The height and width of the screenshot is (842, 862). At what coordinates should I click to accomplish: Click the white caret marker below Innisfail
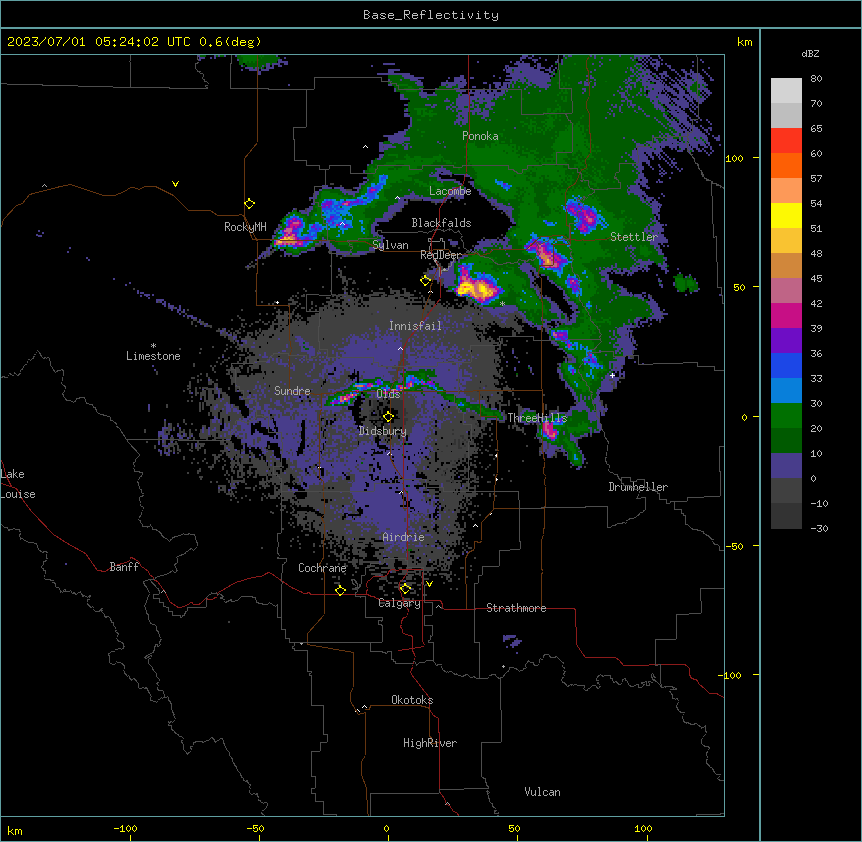pyautogui.click(x=400, y=348)
